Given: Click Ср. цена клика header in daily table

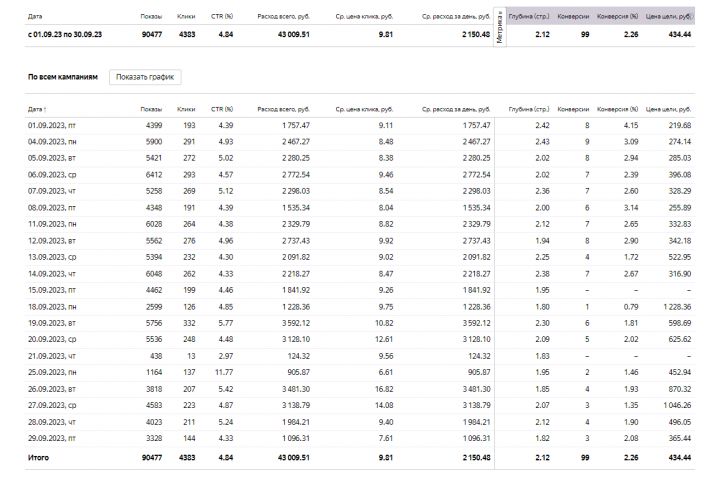Looking at the screenshot, I should tap(364, 108).
